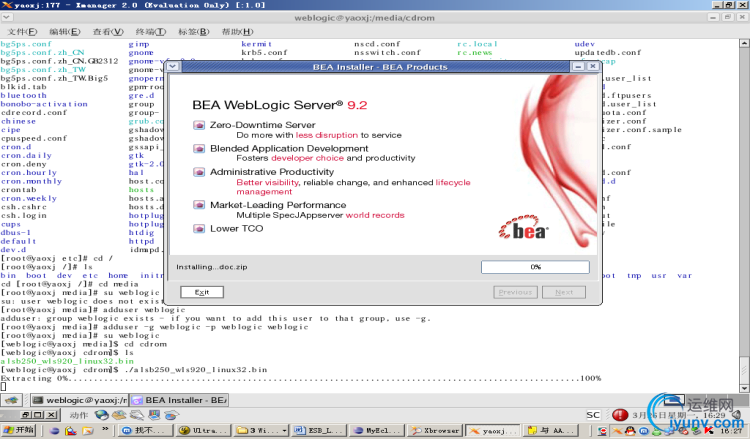Open the 文件(F) menu in terminal
The height and width of the screenshot is (439, 750).
(22, 32)
